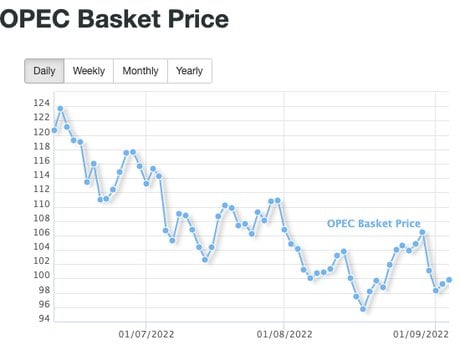Click the OPEC Basket Price series label

coord(374,223)
